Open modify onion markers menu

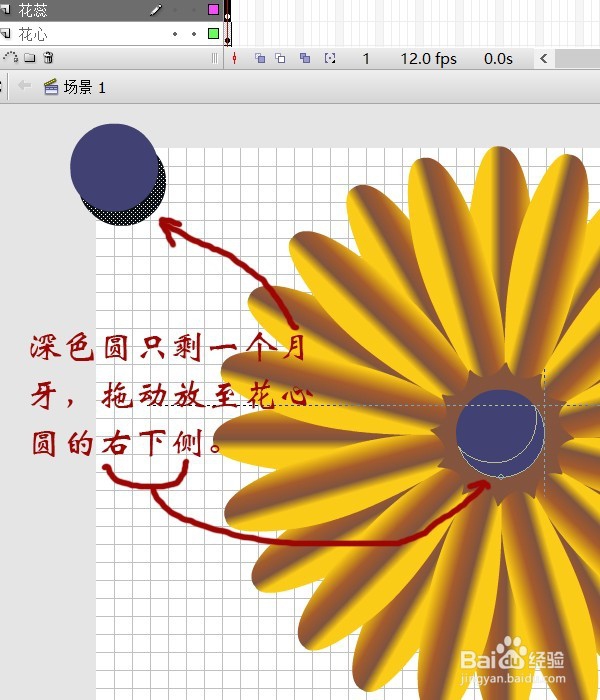(330, 58)
